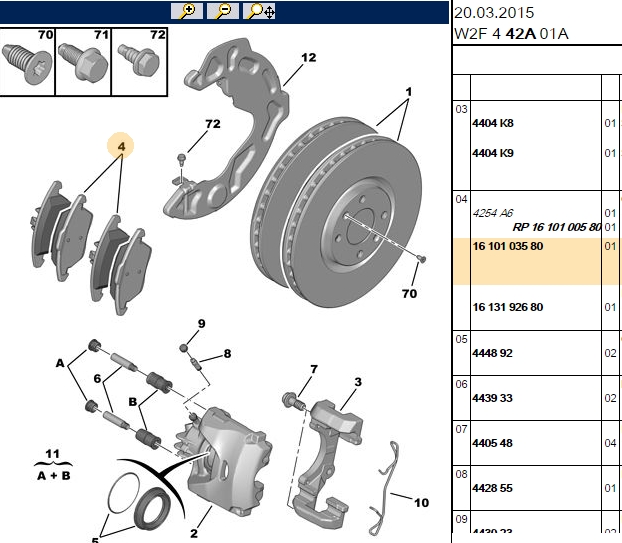622x543 pixels.
Task: Select superseded part number 4254 A6
Action: pos(493,213)
